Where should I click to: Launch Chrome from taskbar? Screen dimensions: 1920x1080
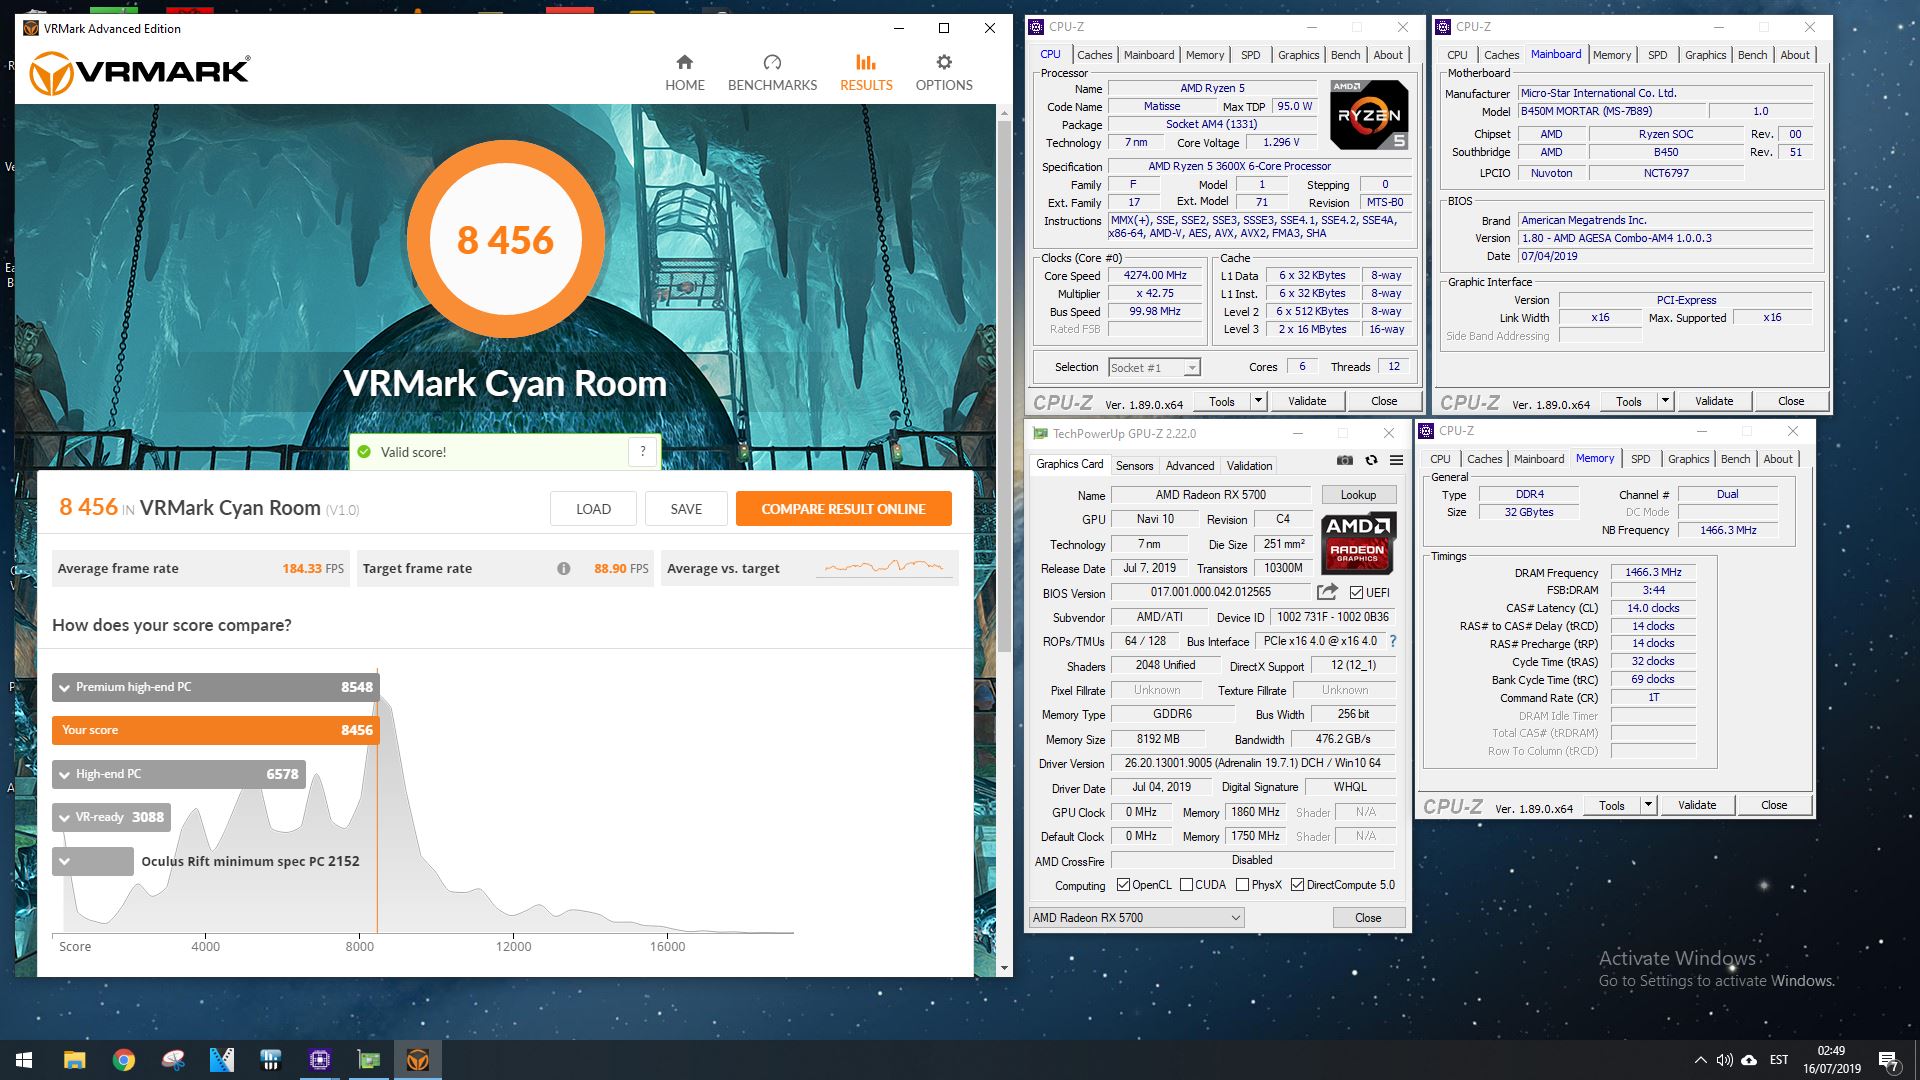tap(123, 1060)
